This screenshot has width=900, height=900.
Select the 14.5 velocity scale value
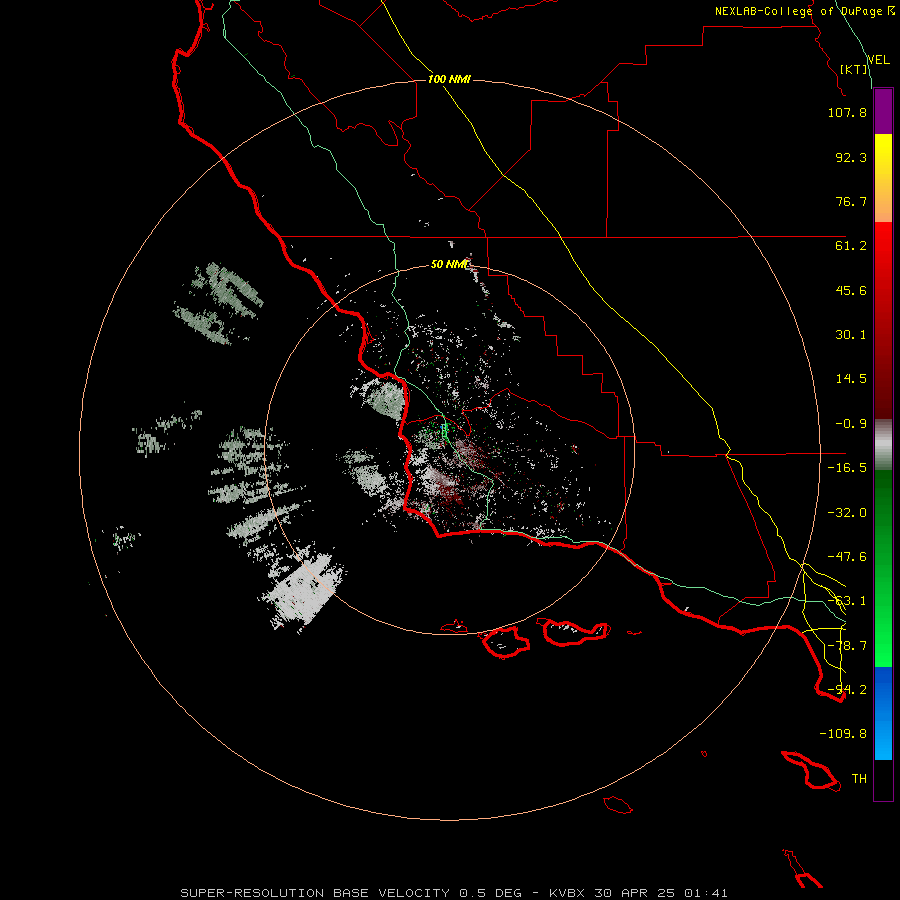click(x=851, y=379)
